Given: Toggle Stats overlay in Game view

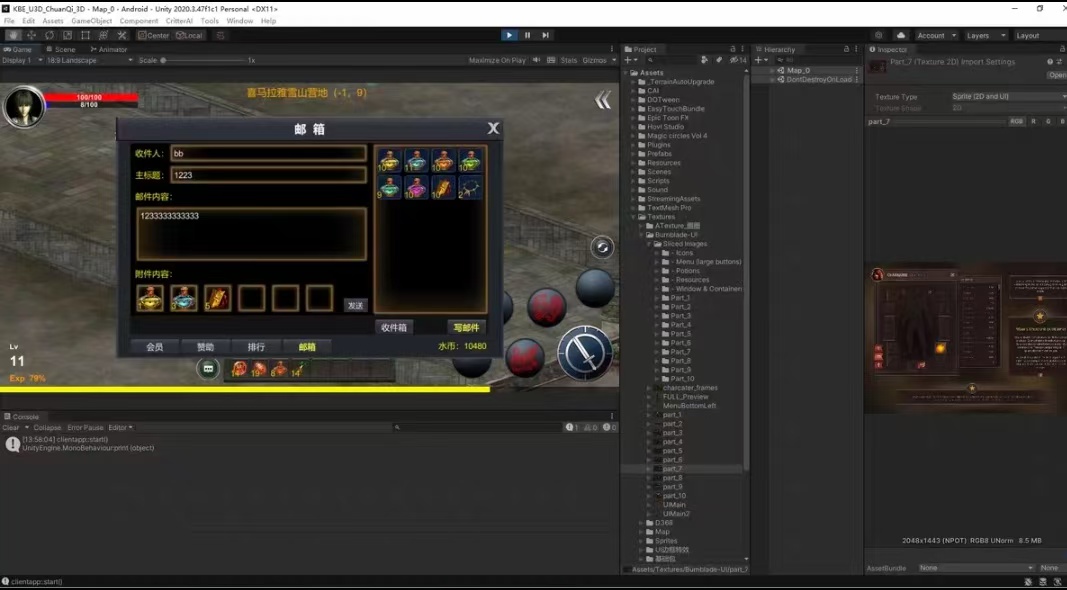Looking at the screenshot, I should pos(569,61).
